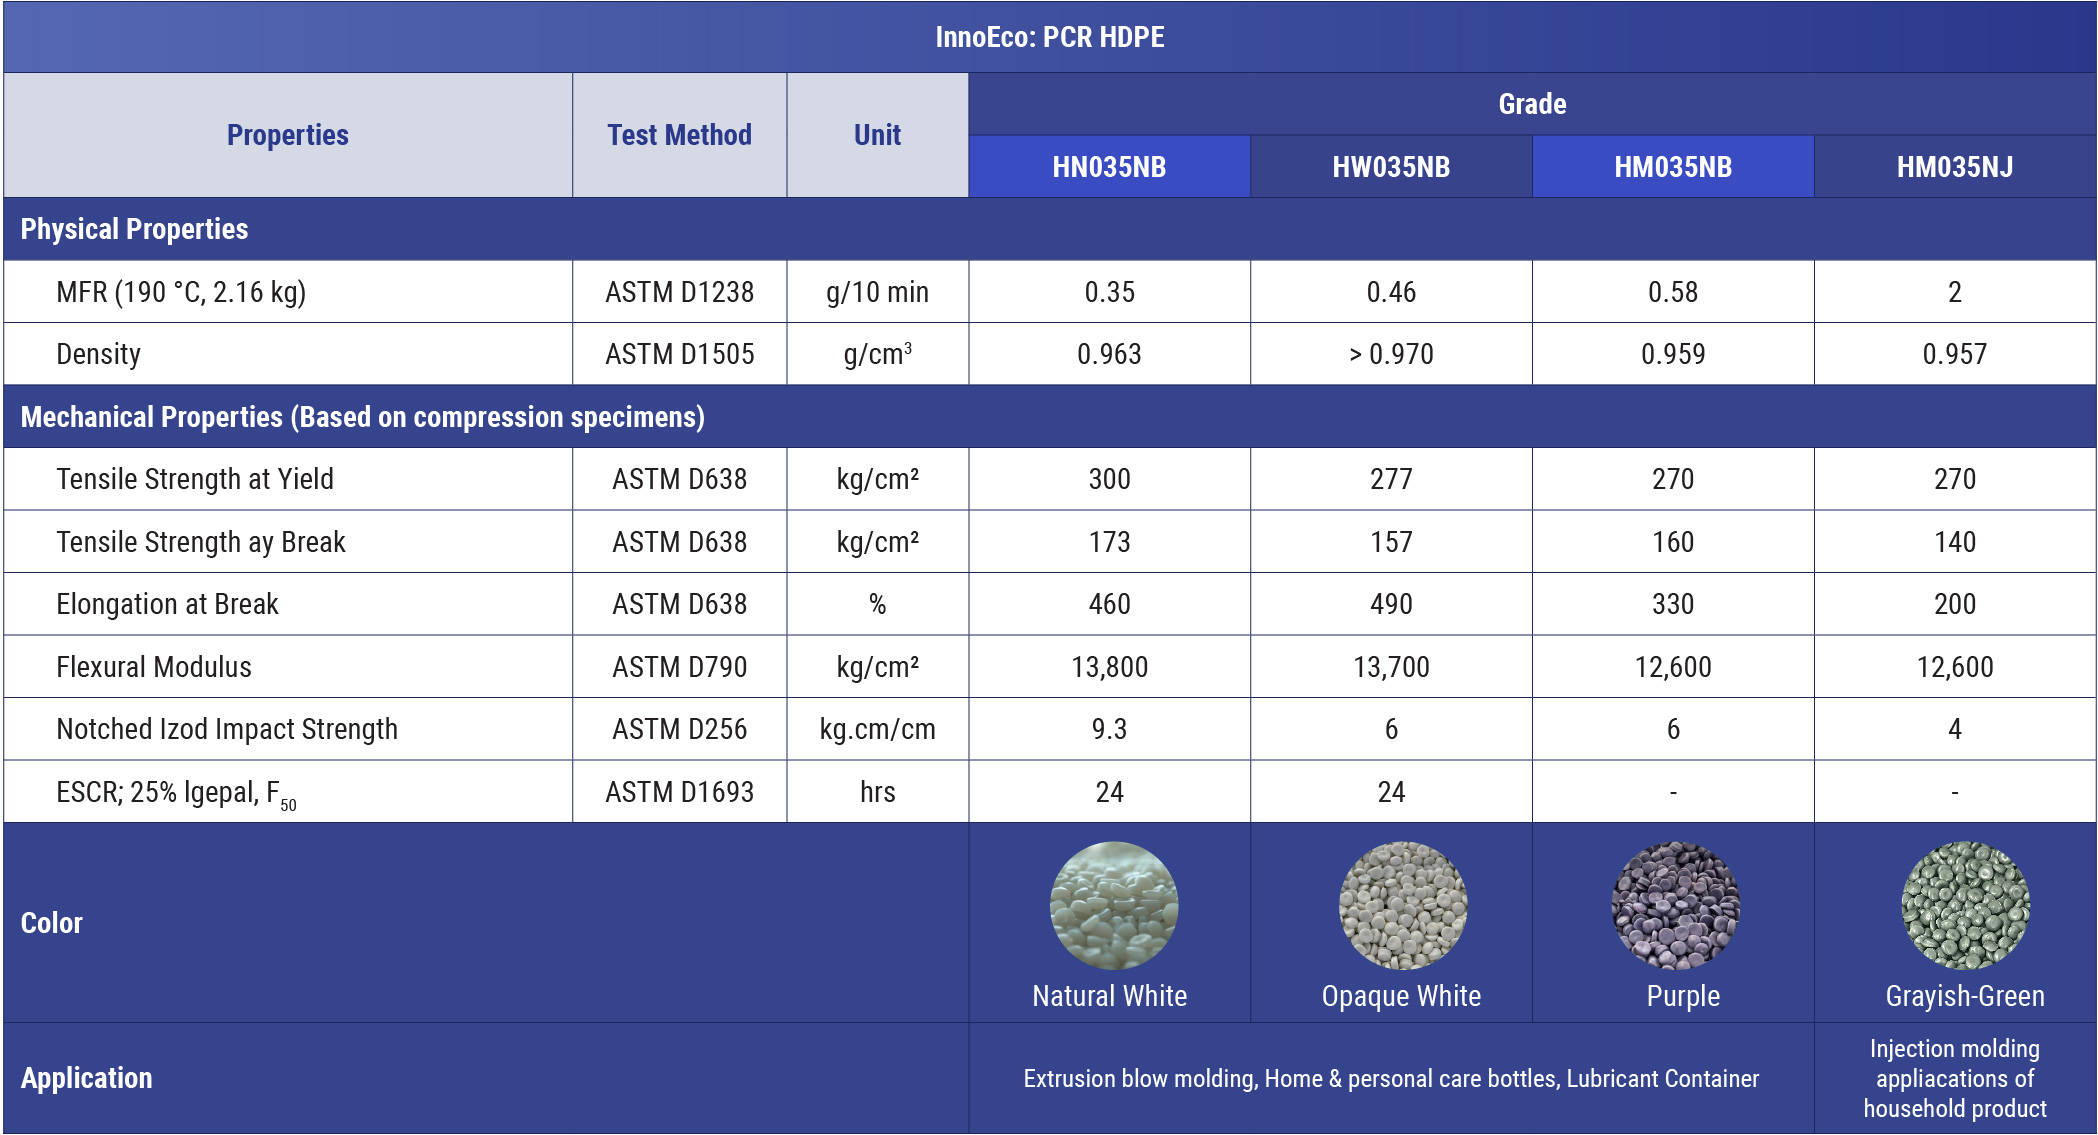Click the Unit column header
The height and width of the screenshot is (1135, 2098).
tap(877, 135)
